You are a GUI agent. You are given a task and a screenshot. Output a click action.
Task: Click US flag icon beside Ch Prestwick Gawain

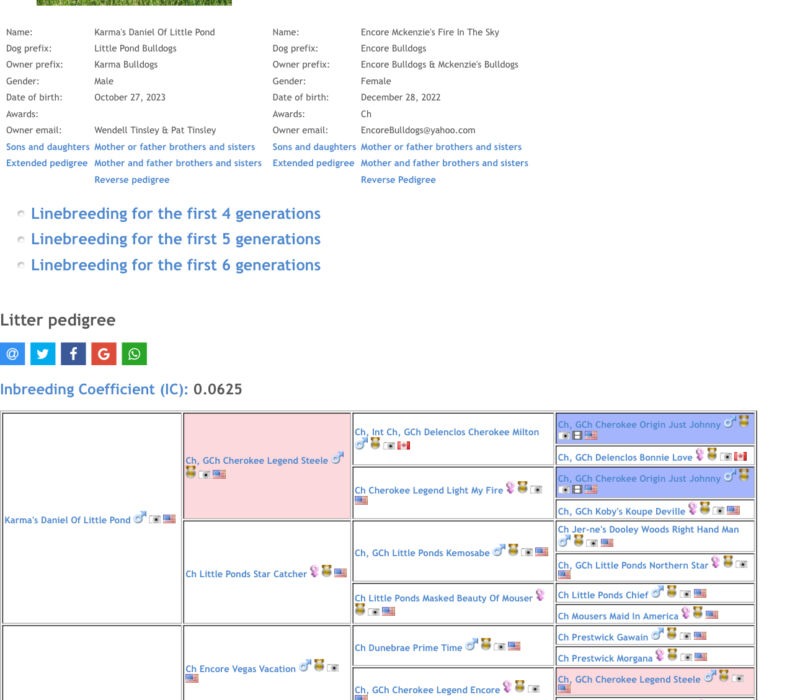click(x=700, y=636)
